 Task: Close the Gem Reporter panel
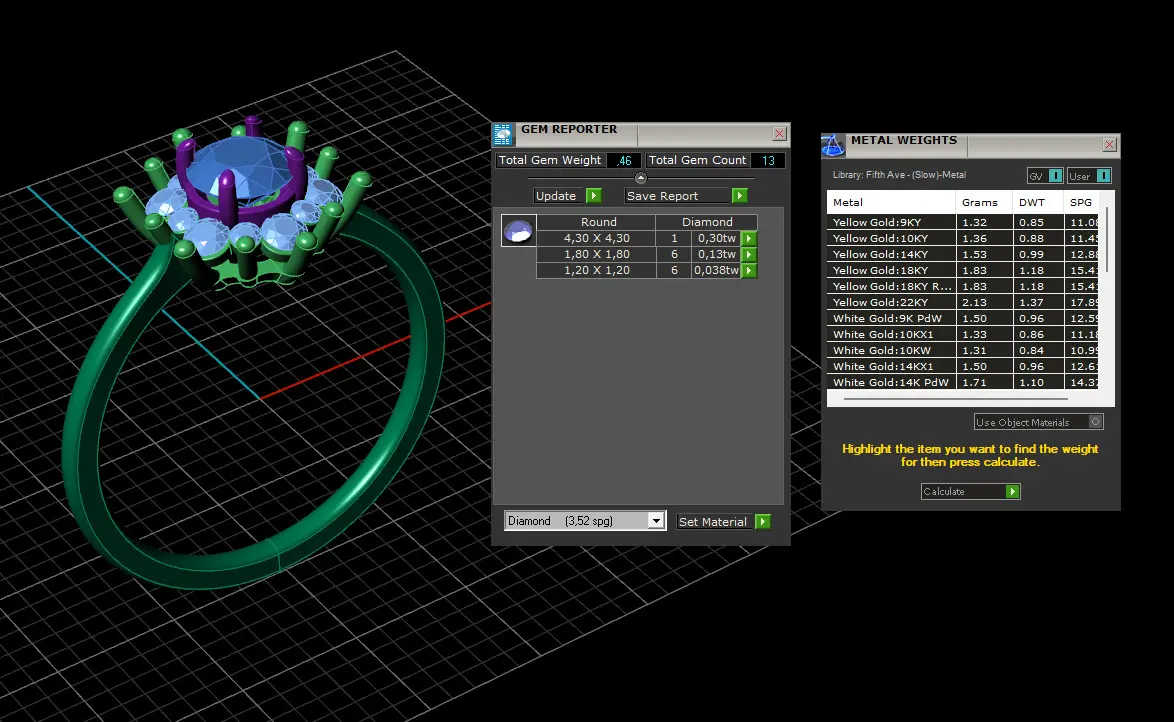tap(779, 133)
